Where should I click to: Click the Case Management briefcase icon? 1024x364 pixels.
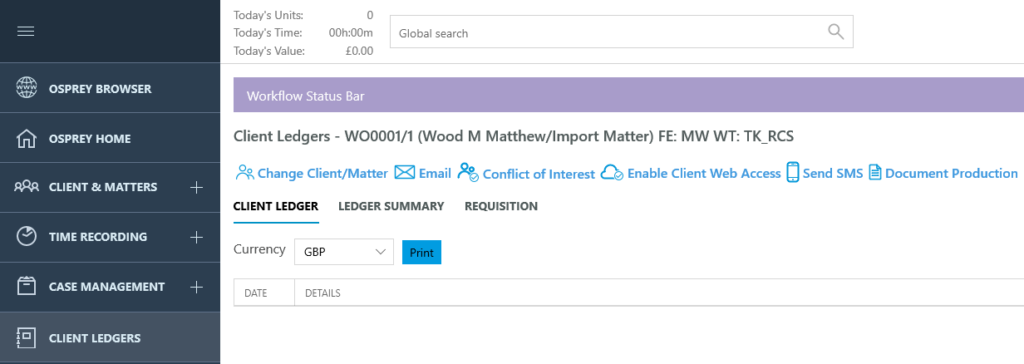click(x=27, y=286)
